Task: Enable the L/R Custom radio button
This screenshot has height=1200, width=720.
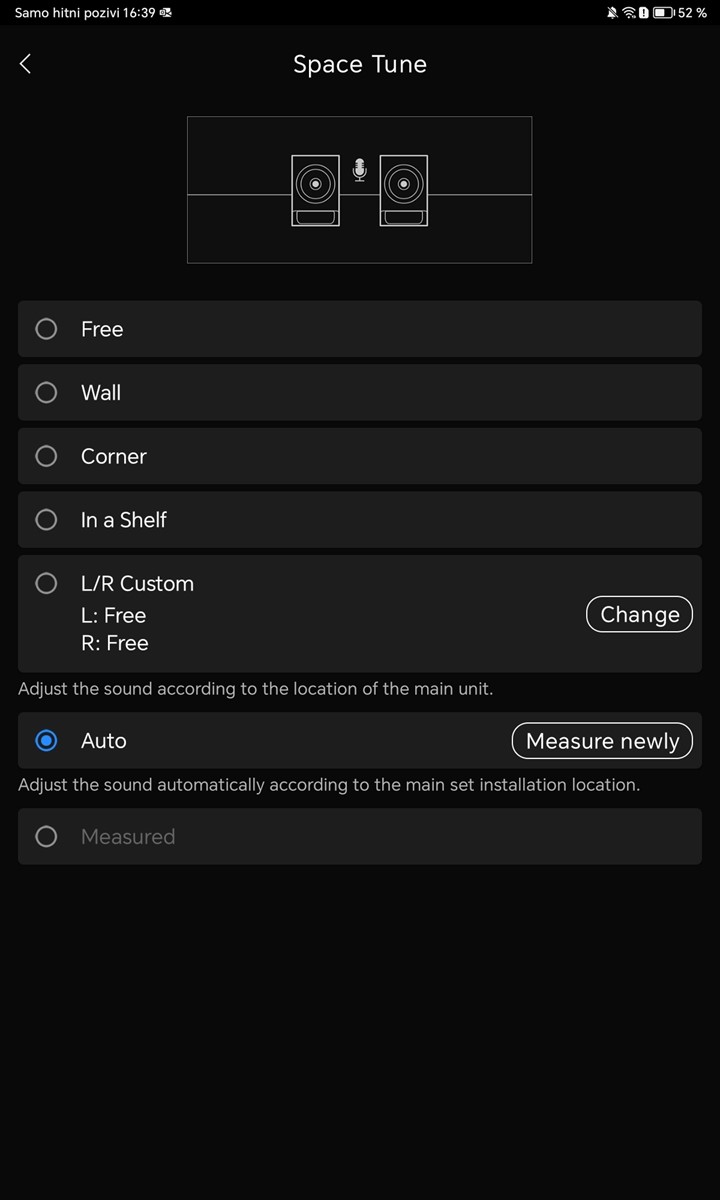Action: [x=46, y=583]
